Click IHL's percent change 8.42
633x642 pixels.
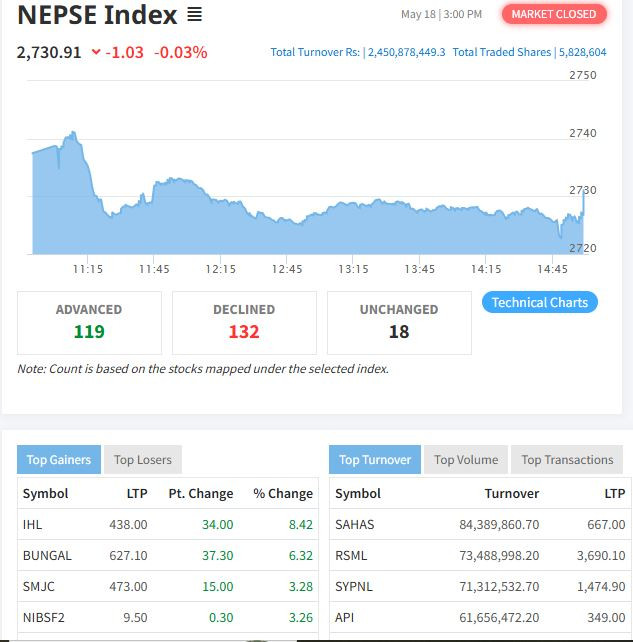[x=301, y=524]
